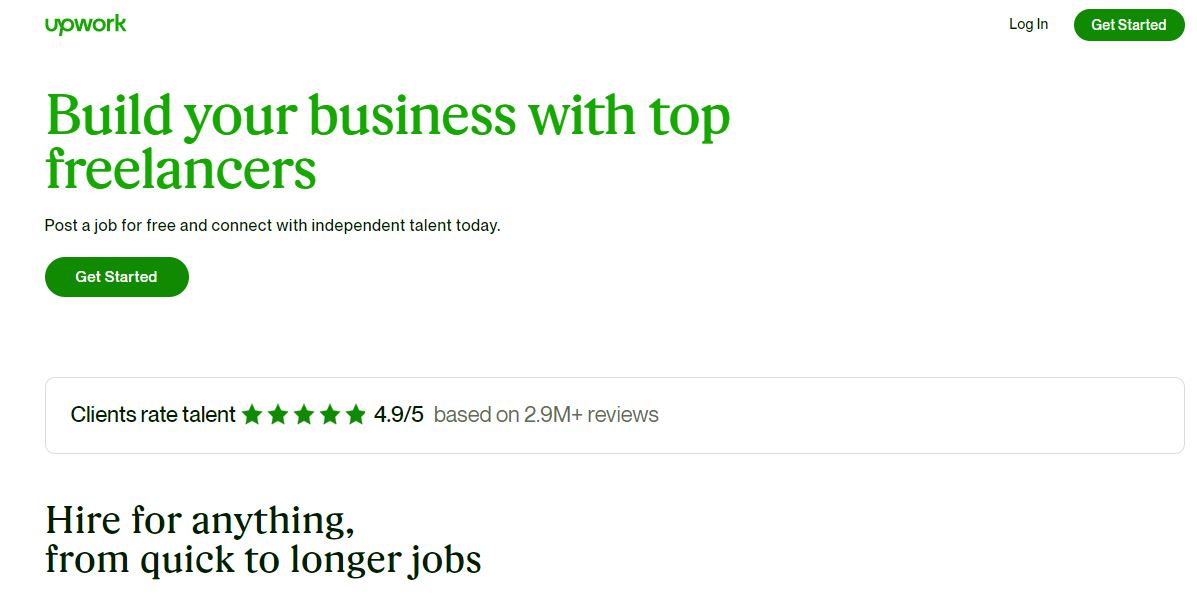Select the third green rating star
Image resolution: width=1197 pixels, height=598 pixels.
click(x=304, y=415)
